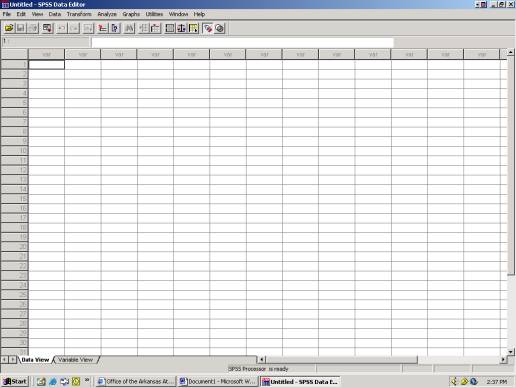The image size is (516, 388).
Task: Click the Go to Case icon
Action: coord(102,28)
